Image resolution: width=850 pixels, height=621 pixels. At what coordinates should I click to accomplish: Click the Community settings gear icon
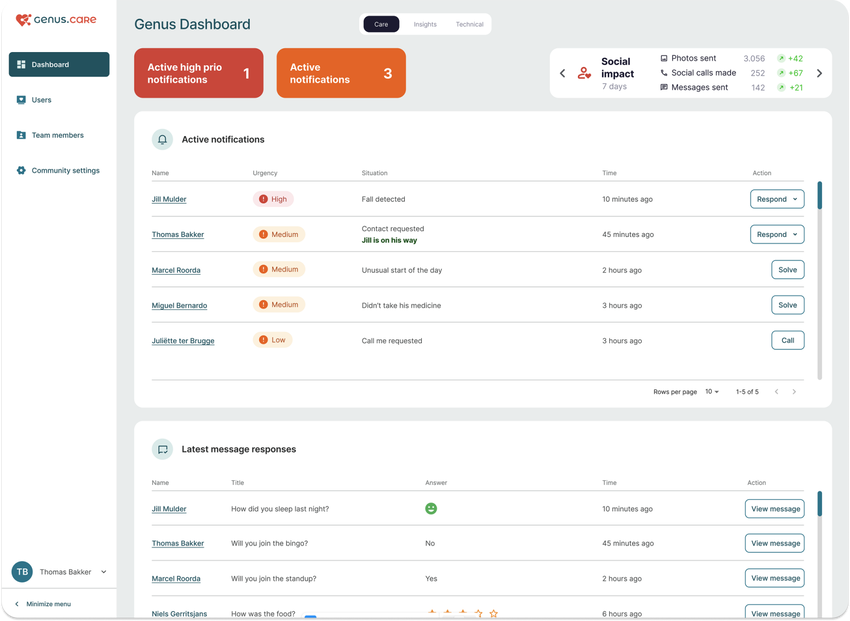pyautogui.click(x=21, y=170)
